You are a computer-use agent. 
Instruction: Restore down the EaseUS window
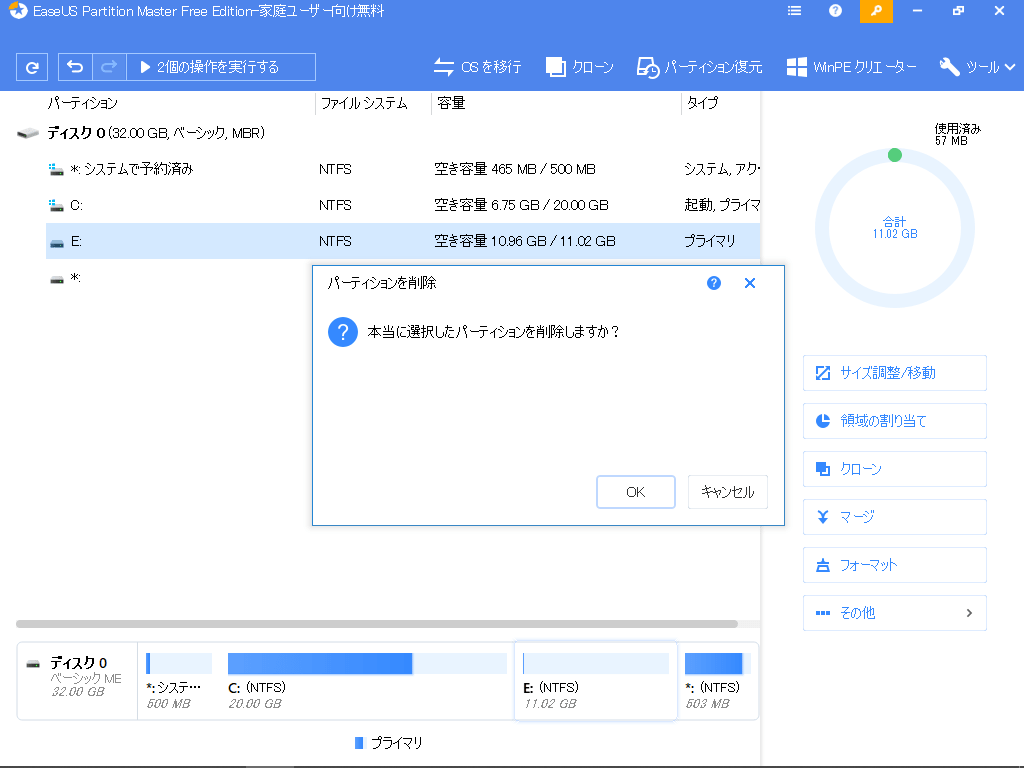click(x=958, y=11)
